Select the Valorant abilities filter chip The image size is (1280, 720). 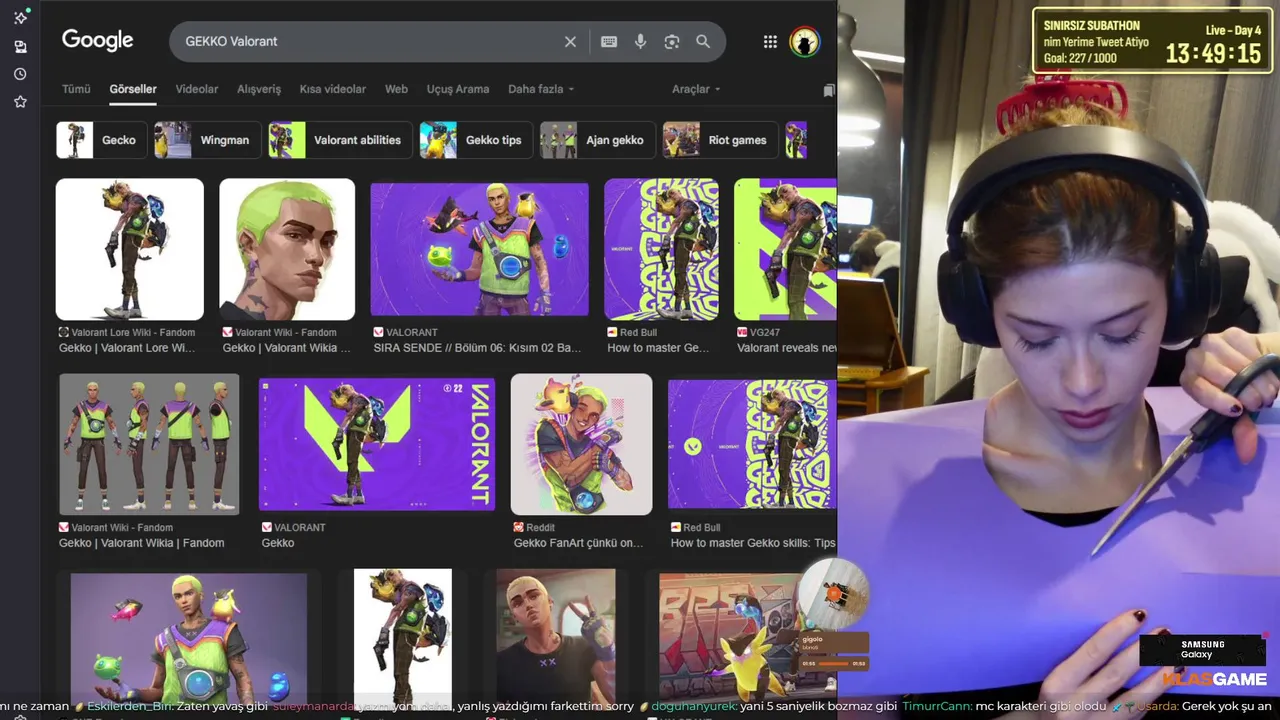click(341, 140)
